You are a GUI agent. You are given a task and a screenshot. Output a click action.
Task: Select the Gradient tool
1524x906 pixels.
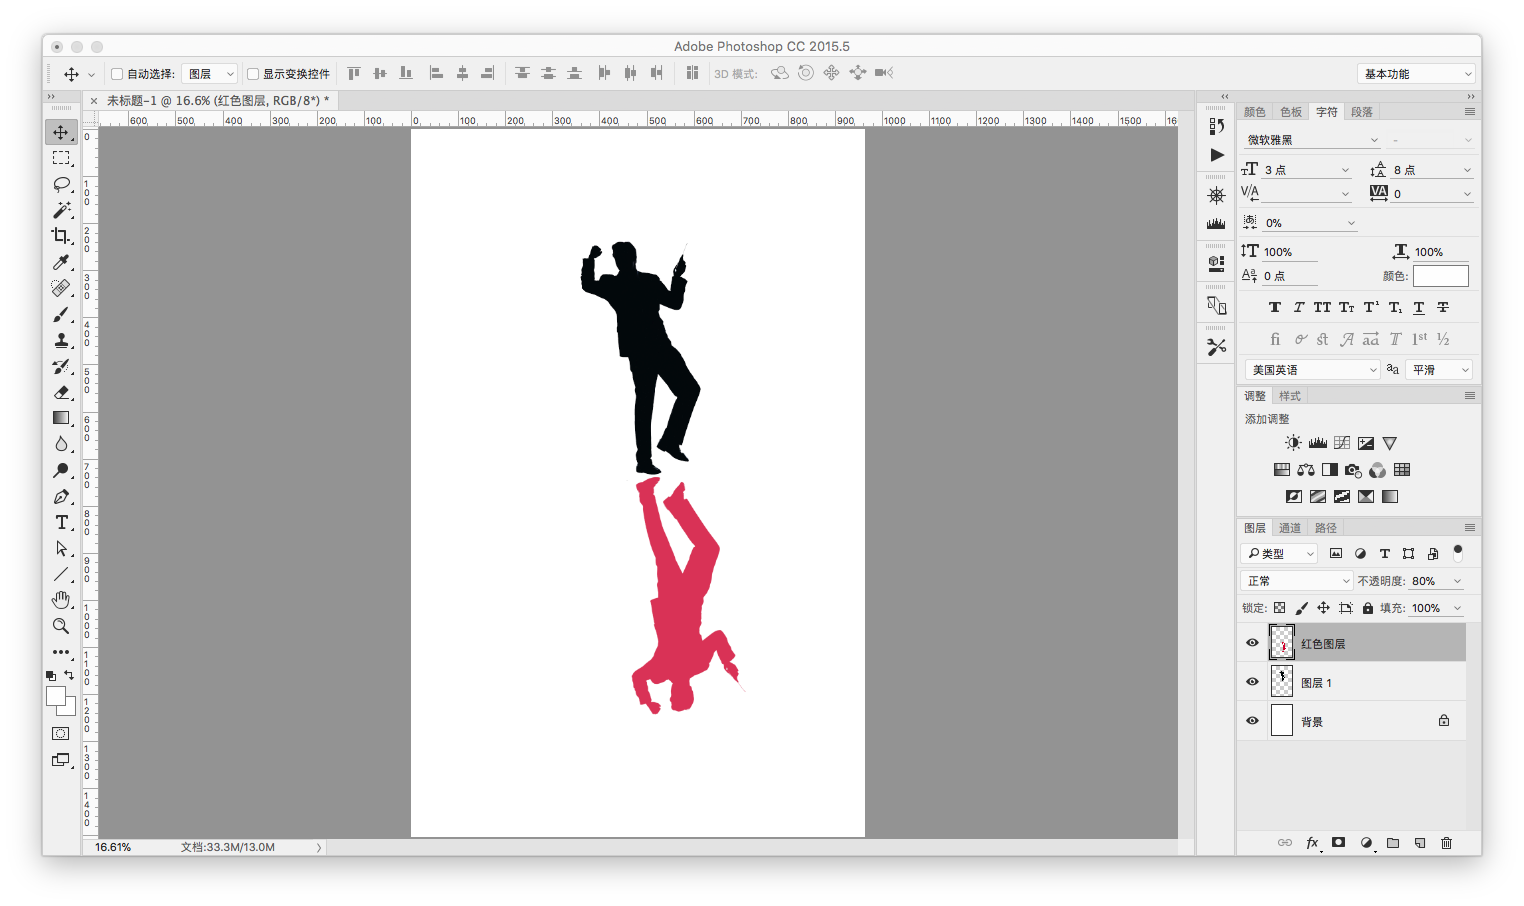[61, 418]
